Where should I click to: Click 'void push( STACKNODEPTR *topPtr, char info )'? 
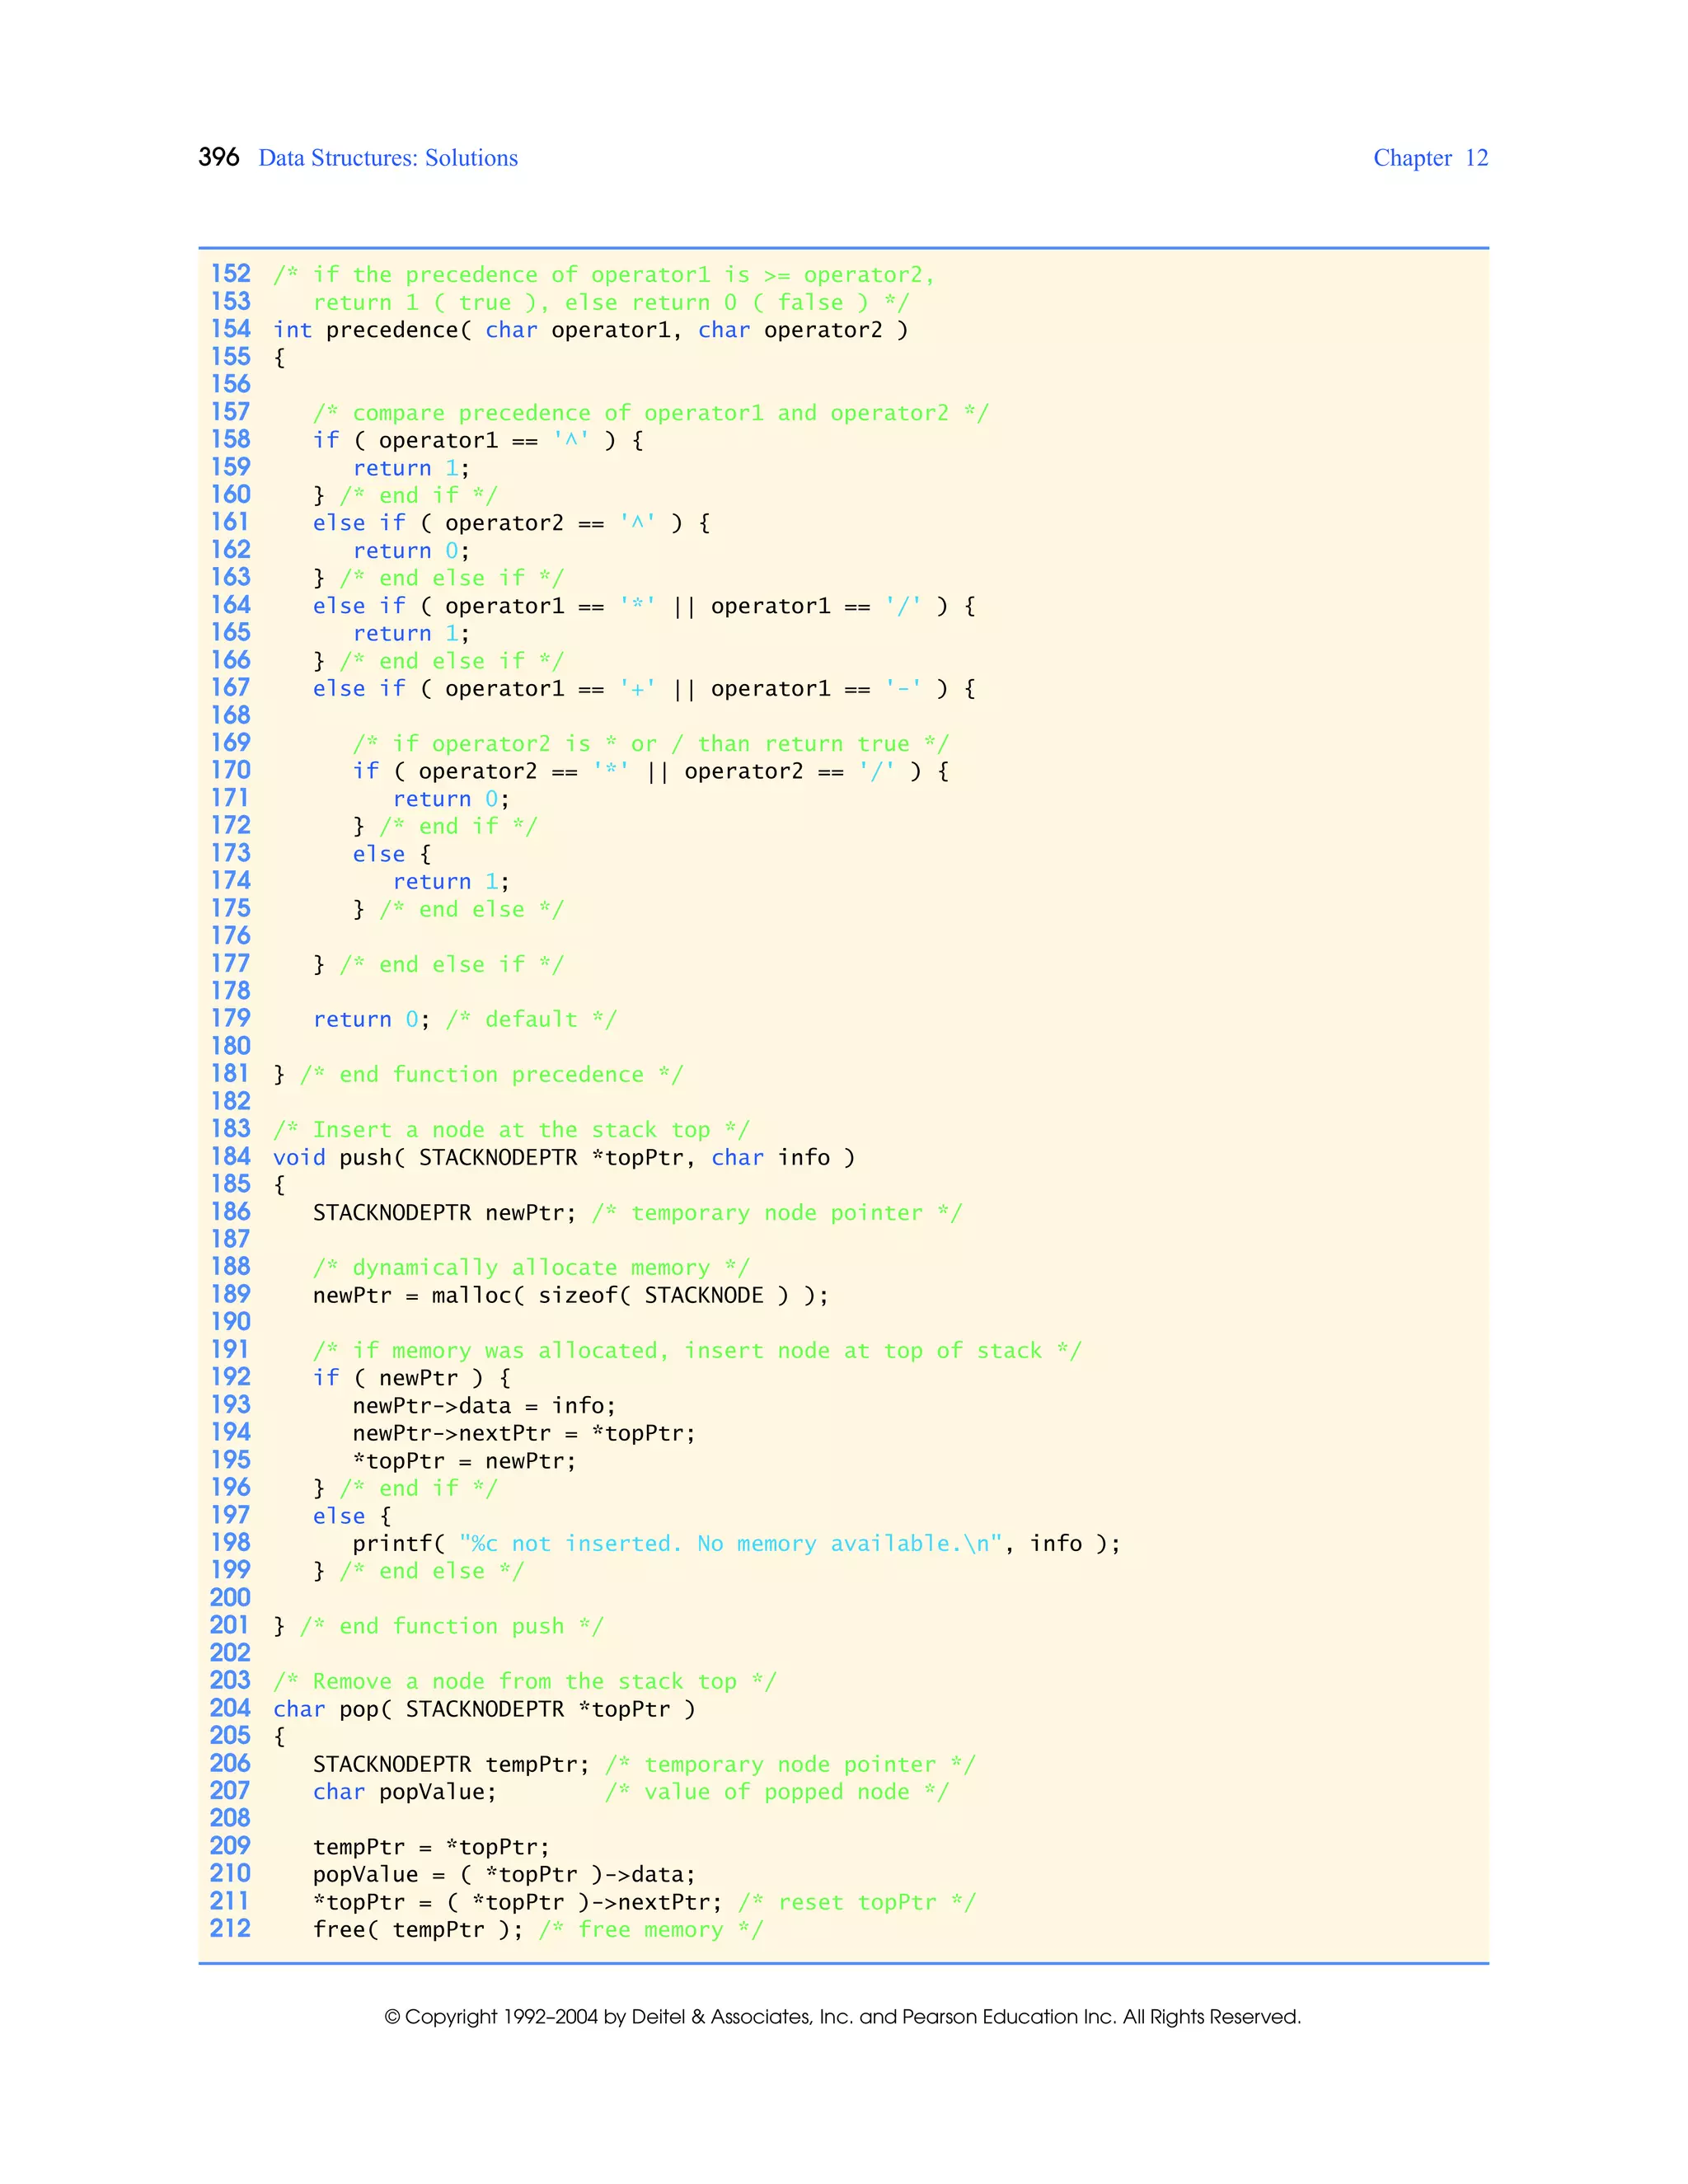pos(564,1158)
